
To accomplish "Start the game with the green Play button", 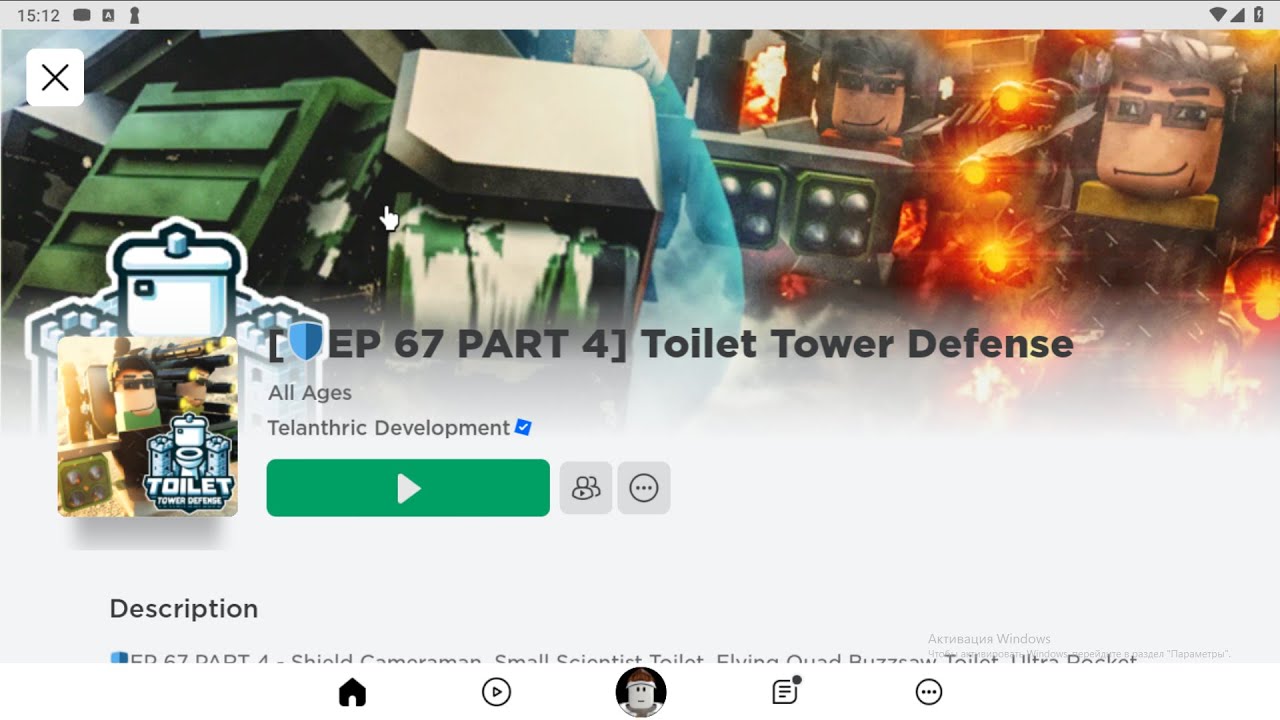I will pyautogui.click(x=408, y=488).
